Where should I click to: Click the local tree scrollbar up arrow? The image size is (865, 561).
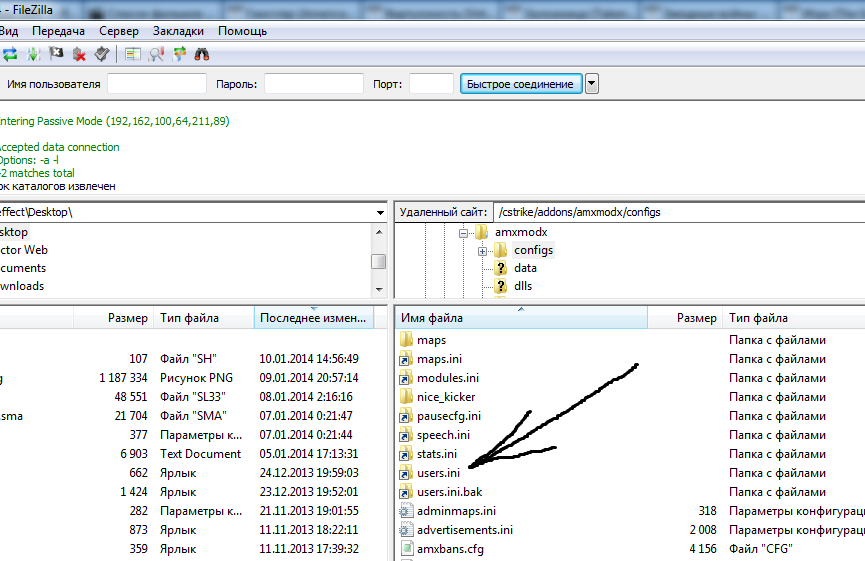[379, 232]
